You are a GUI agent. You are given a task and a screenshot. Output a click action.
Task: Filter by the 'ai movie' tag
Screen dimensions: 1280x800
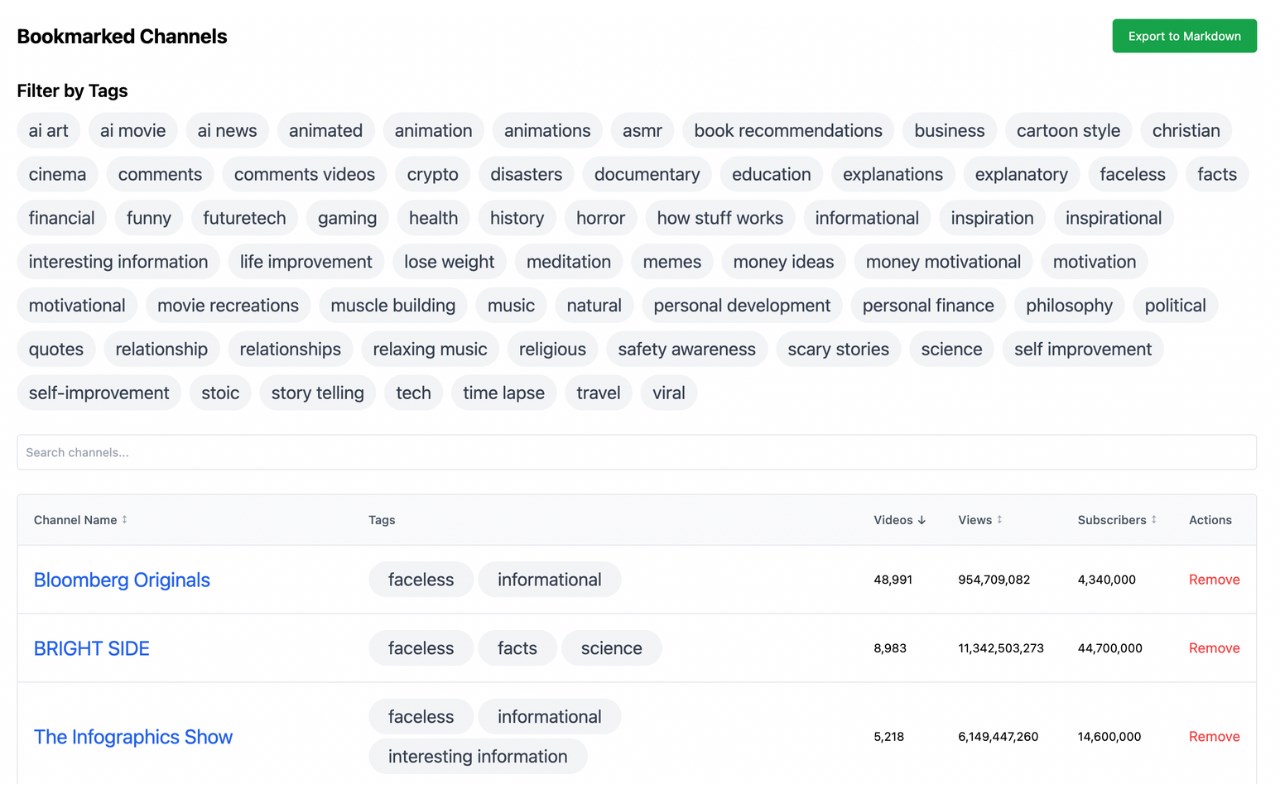[133, 131]
